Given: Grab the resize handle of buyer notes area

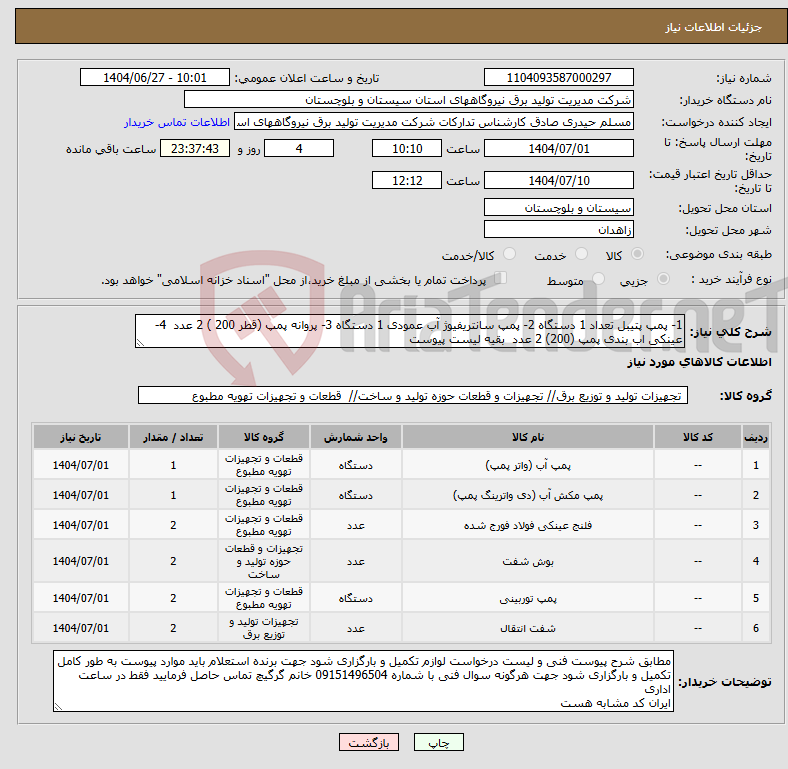Looking at the screenshot, I should pos(58,707).
